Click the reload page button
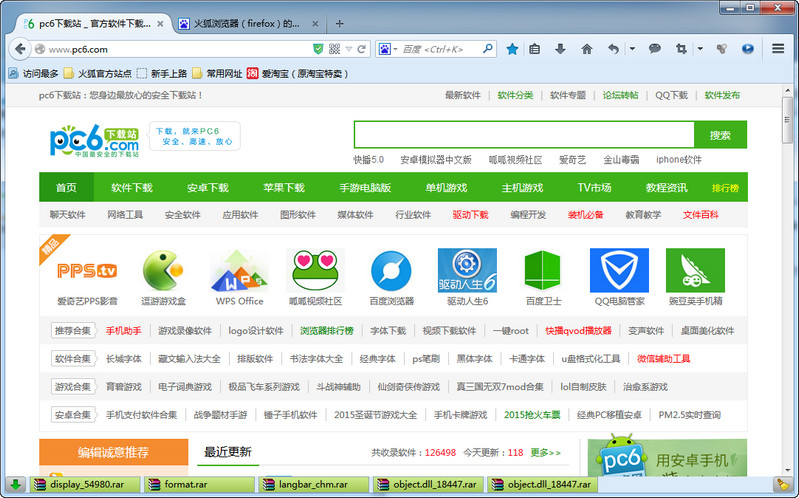The height and width of the screenshot is (498, 799). (362, 48)
